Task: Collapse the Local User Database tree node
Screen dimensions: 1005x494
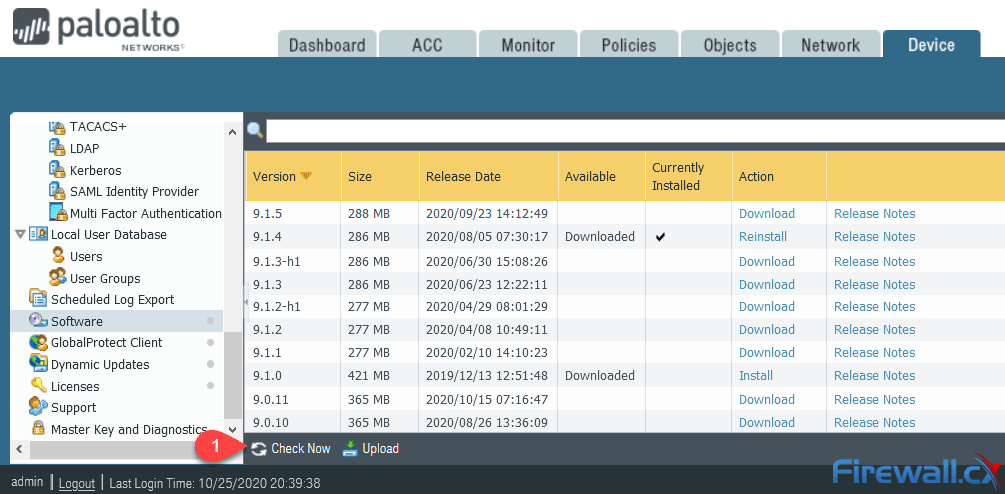Action: pyautogui.click(x=21, y=235)
